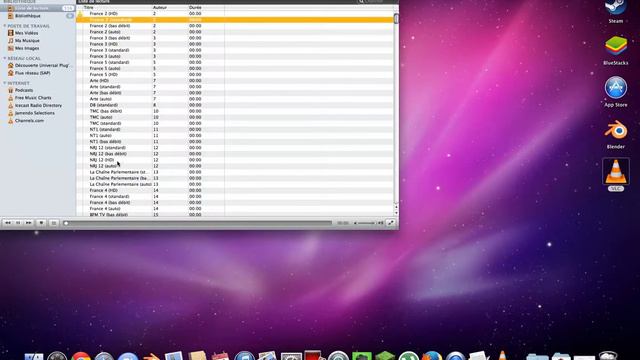Select the France 4 (auto) row
The width and height of the screenshot is (640, 360).
(x=235, y=209)
